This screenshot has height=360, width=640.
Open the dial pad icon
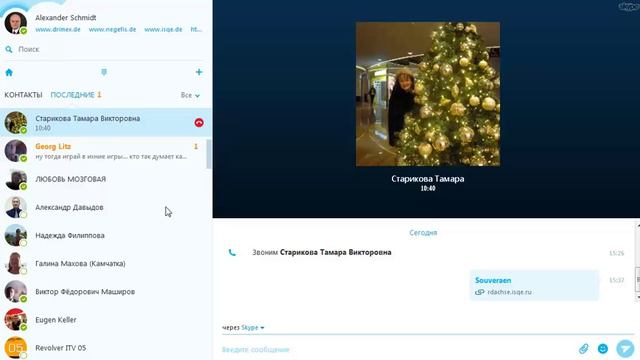tap(104, 72)
